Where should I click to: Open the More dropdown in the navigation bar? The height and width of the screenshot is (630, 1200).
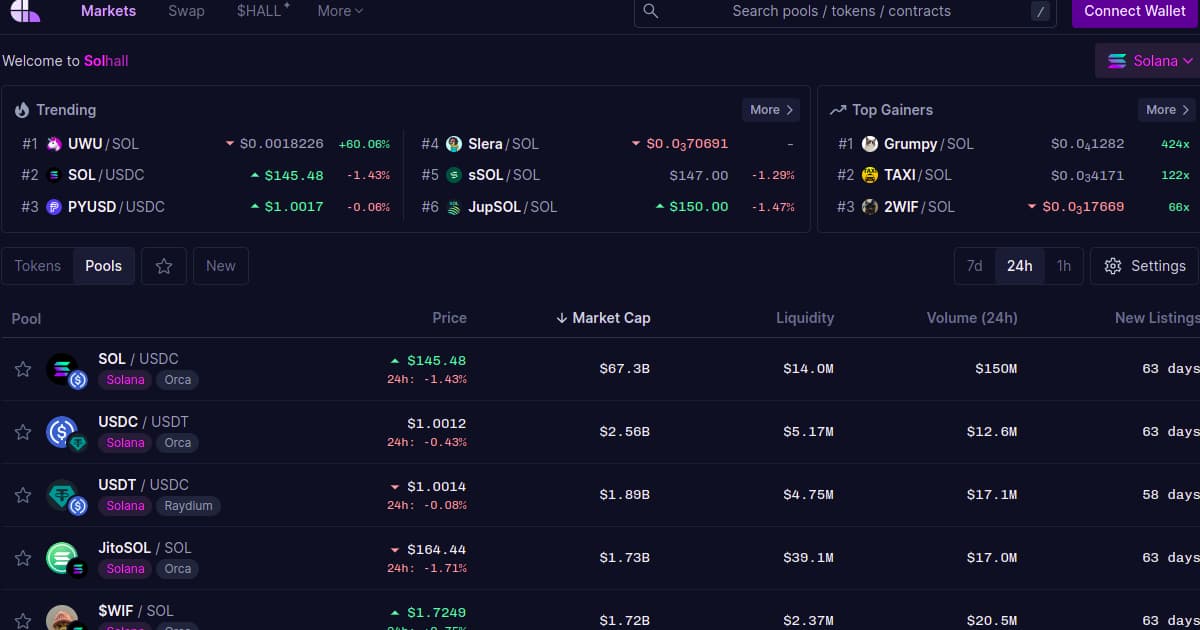339,11
